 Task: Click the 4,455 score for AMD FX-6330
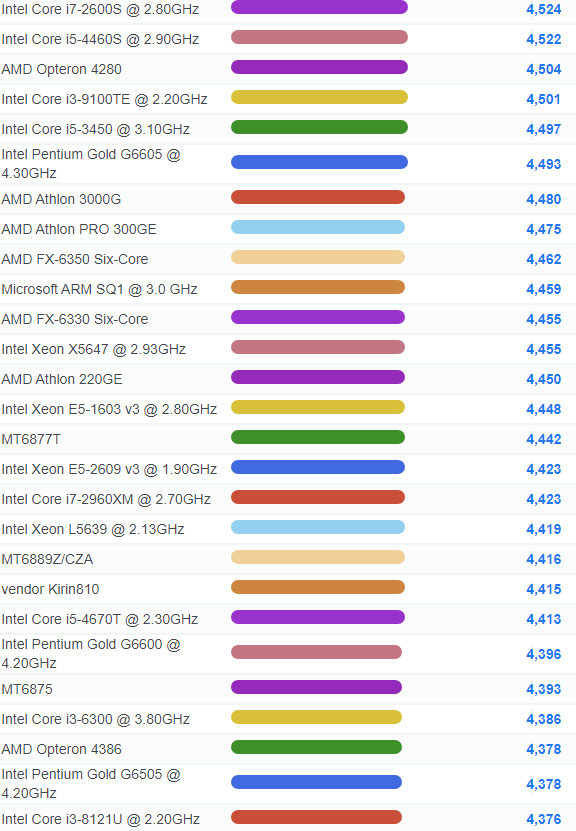coord(543,319)
